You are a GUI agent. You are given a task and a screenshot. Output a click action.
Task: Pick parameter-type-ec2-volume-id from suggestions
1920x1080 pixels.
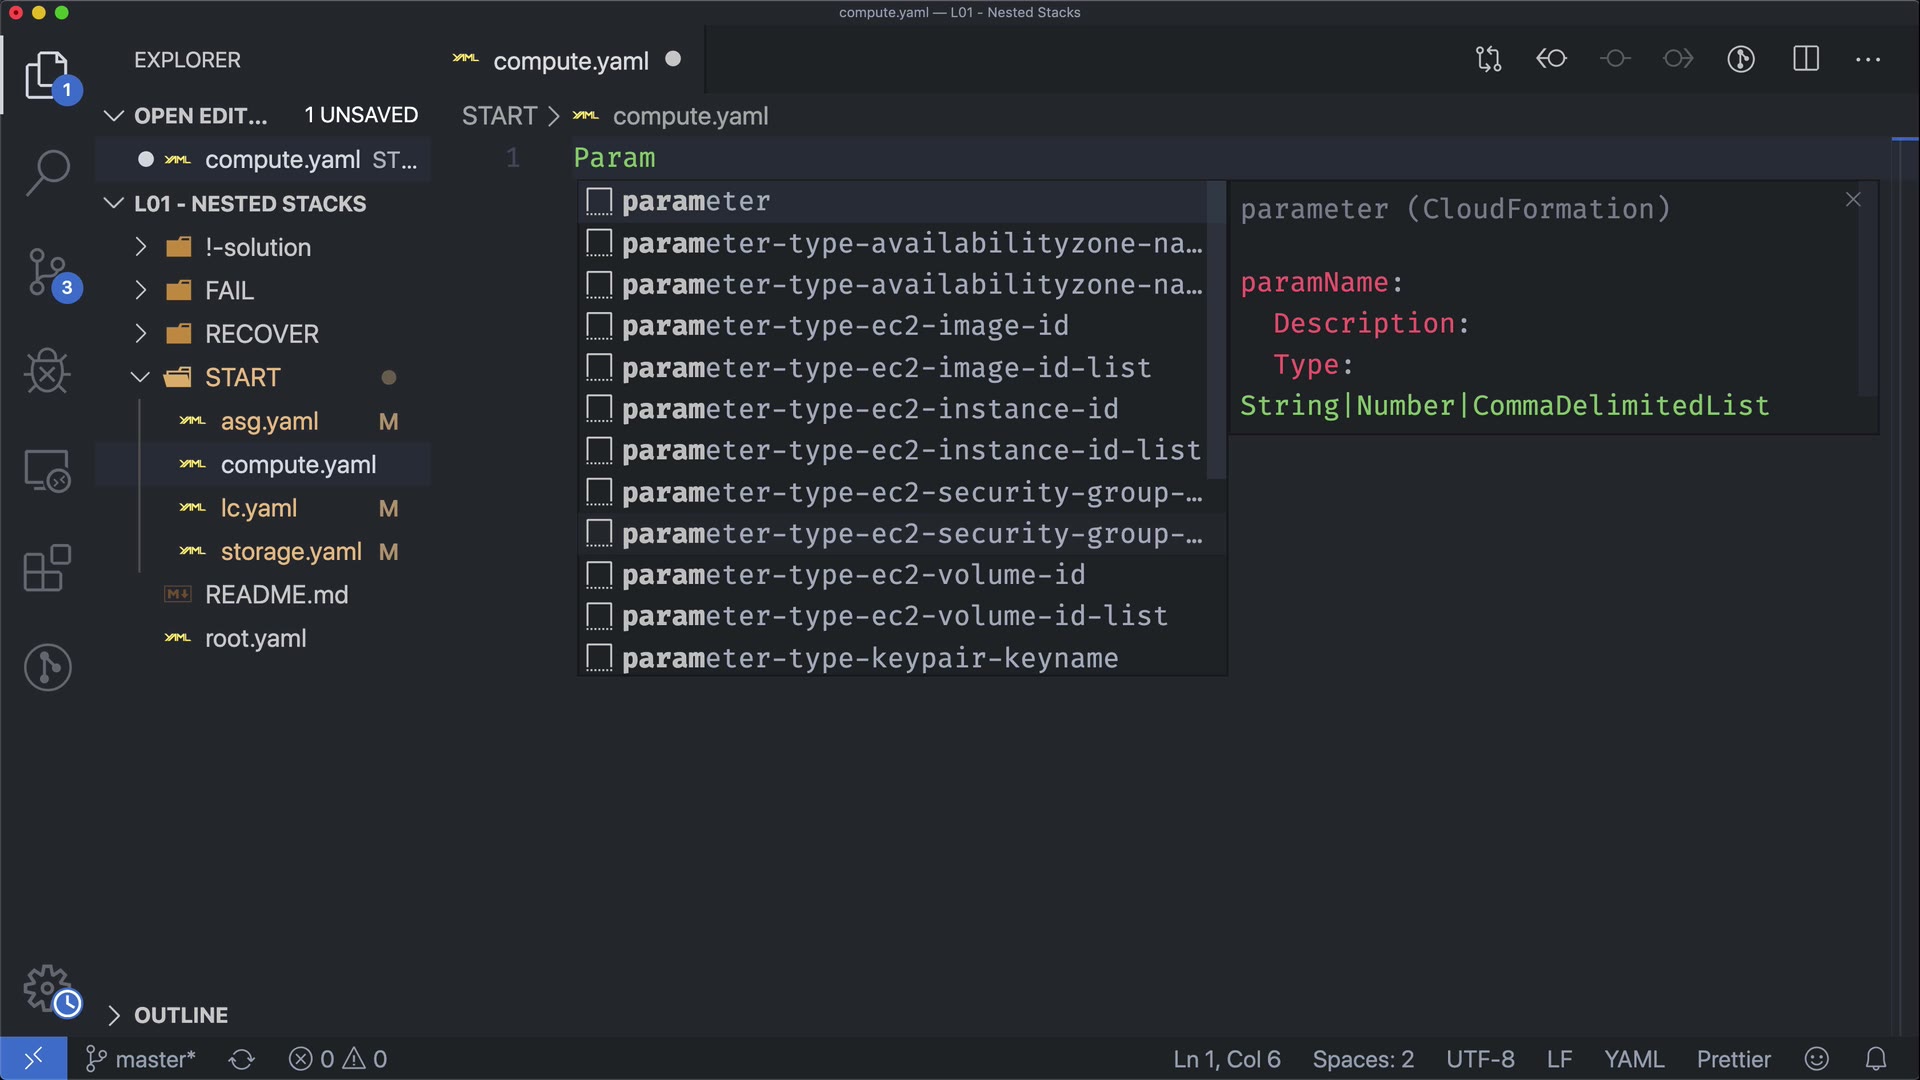pos(853,575)
